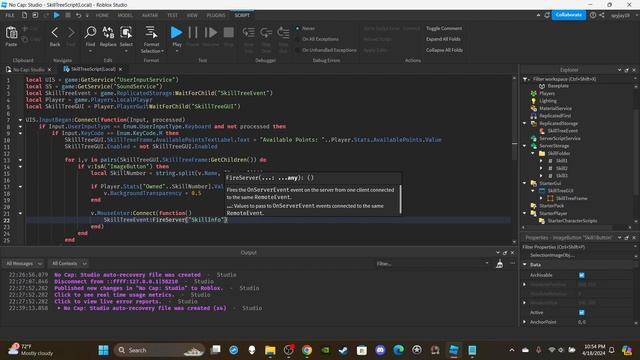
Task: Select On Unhandled Exceptions radio option
Action: point(298,50)
